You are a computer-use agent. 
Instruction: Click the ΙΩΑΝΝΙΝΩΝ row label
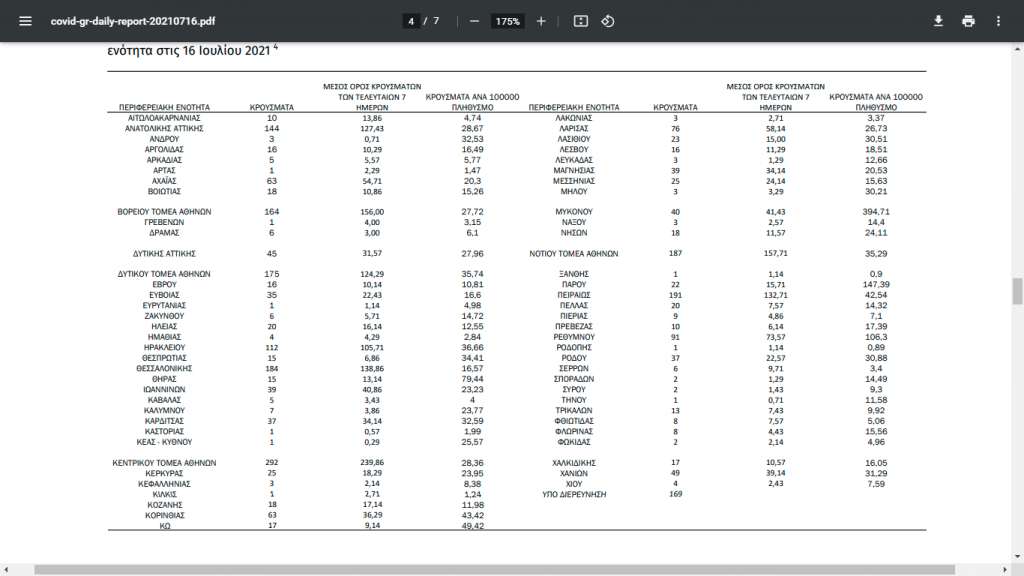click(x=164, y=389)
